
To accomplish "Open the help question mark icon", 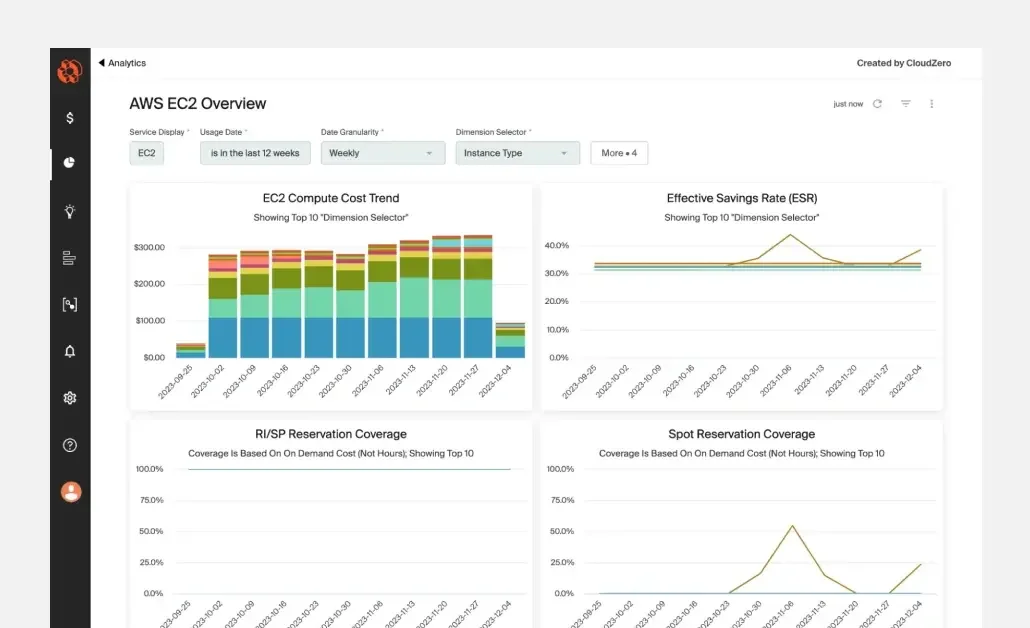I will point(69,444).
